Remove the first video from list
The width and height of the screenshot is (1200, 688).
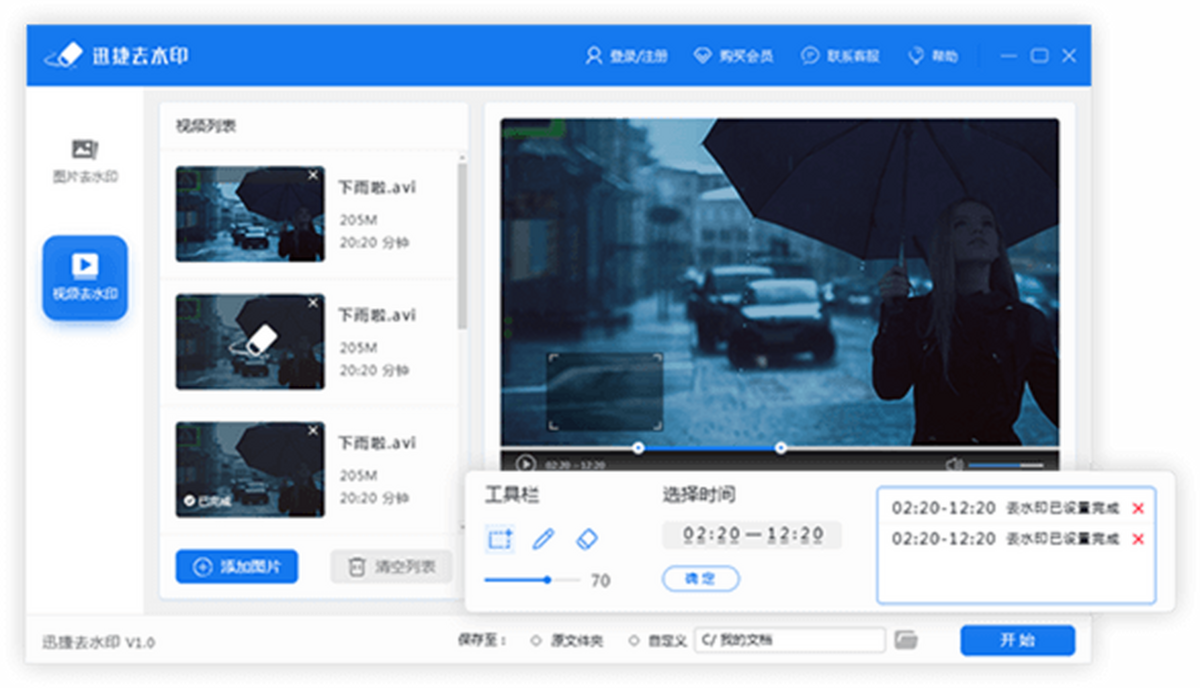click(313, 176)
